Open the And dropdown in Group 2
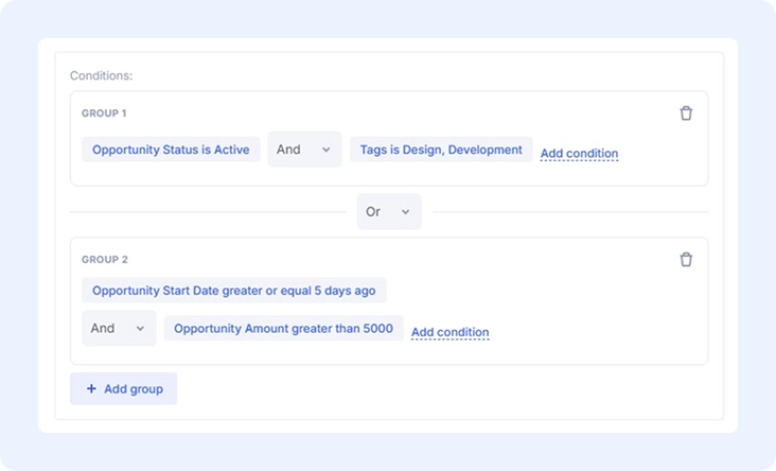The width and height of the screenshot is (776, 471). (119, 328)
